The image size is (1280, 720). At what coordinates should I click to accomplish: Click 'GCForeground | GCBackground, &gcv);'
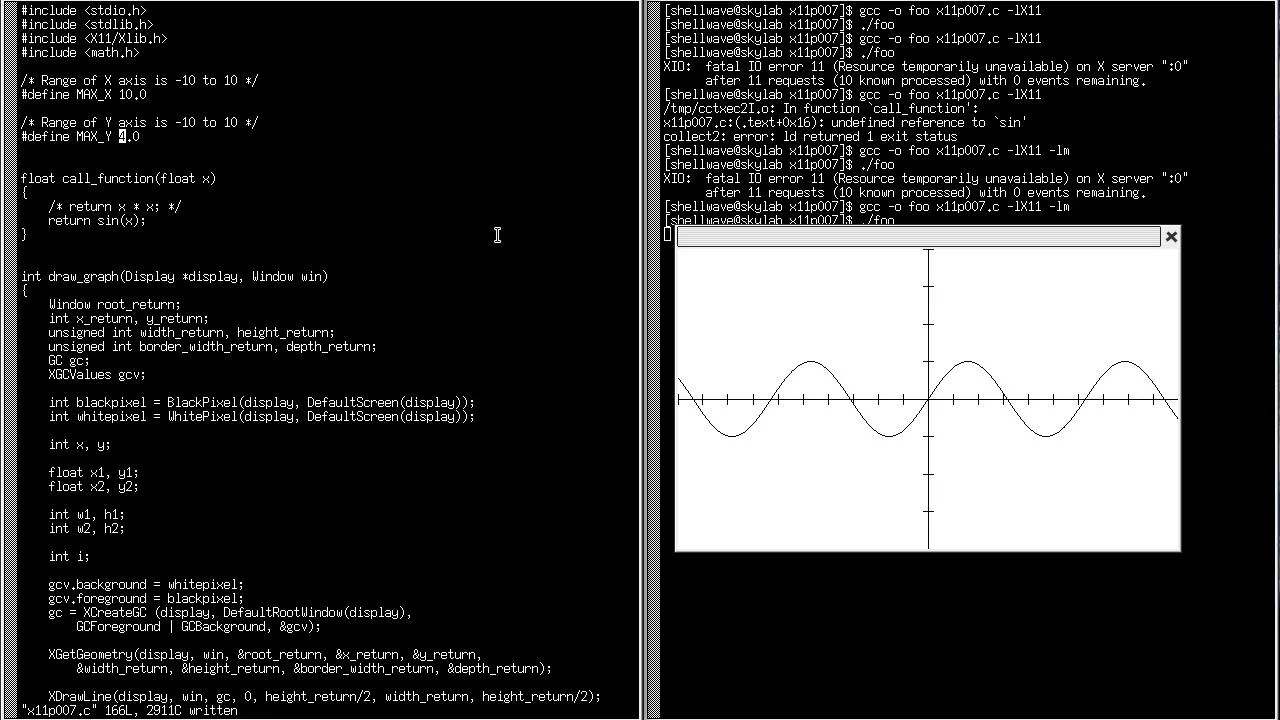click(x=199, y=627)
